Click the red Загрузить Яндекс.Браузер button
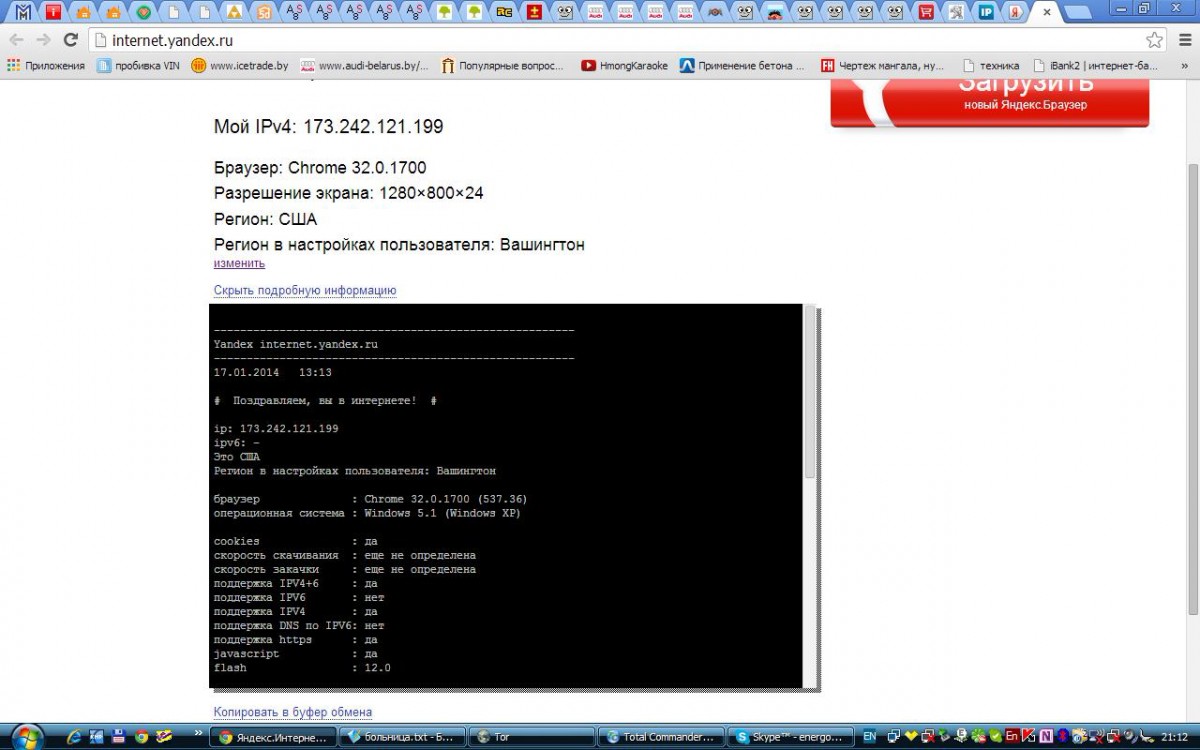 coord(990,101)
